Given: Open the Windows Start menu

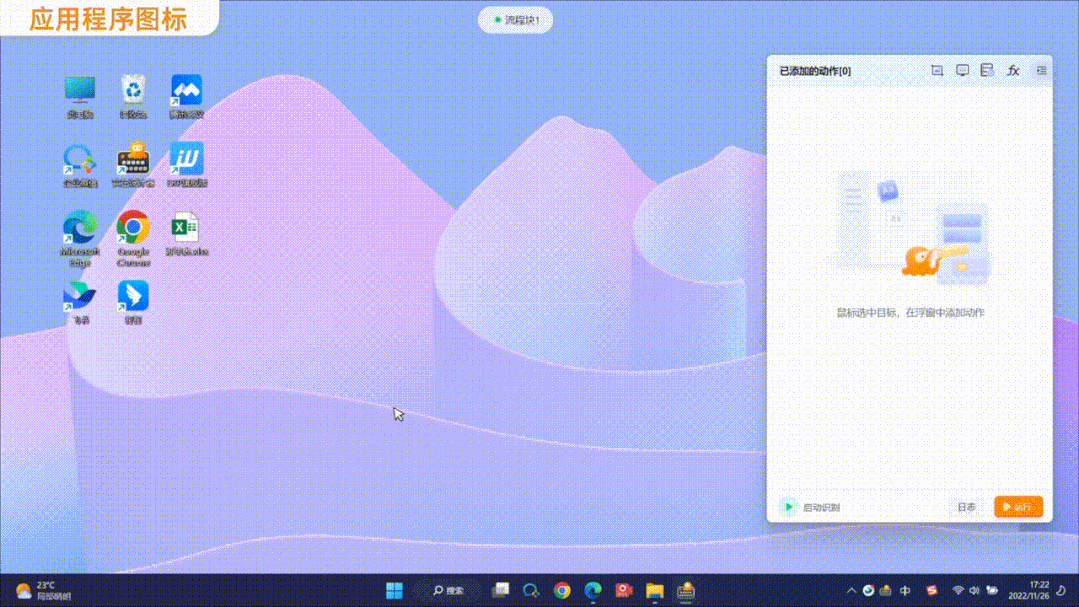Looking at the screenshot, I should (394, 590).
